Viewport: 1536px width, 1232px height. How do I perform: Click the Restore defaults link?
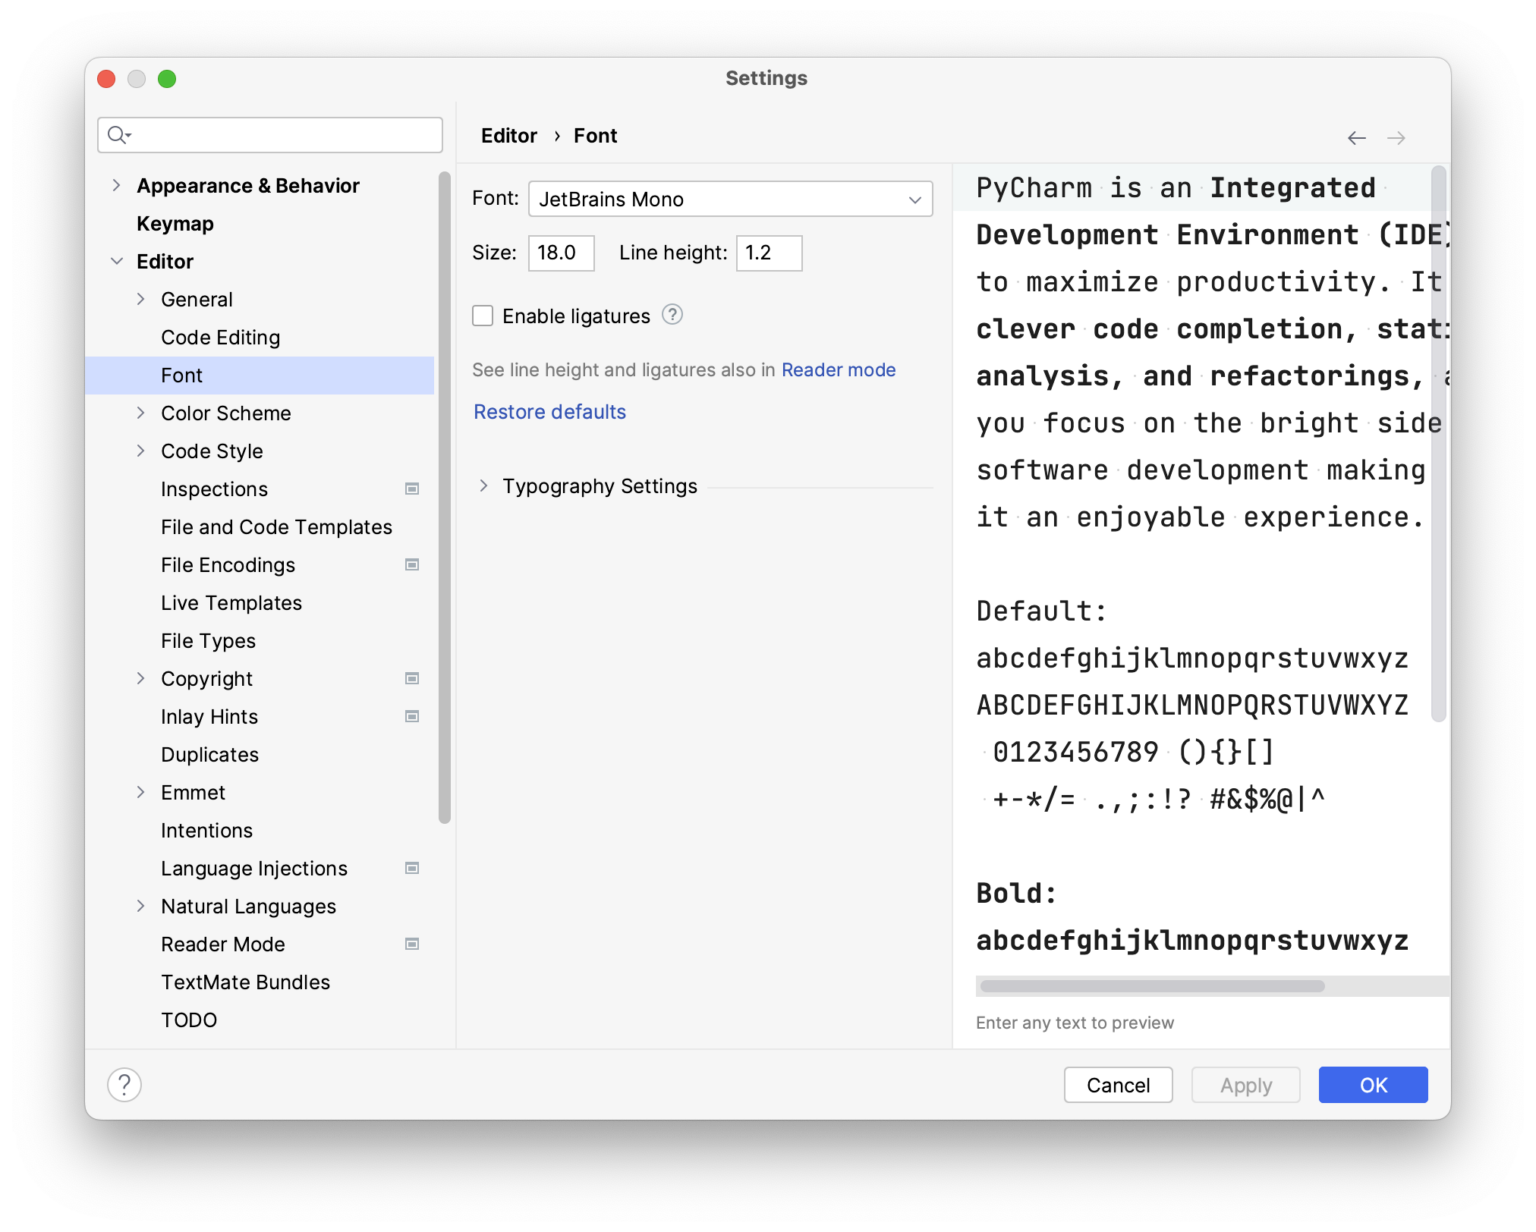point(549,411)
